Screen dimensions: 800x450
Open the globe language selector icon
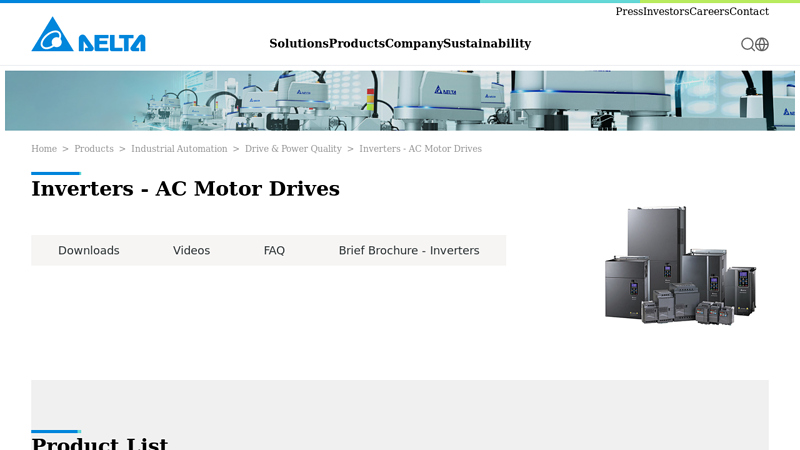762,44
